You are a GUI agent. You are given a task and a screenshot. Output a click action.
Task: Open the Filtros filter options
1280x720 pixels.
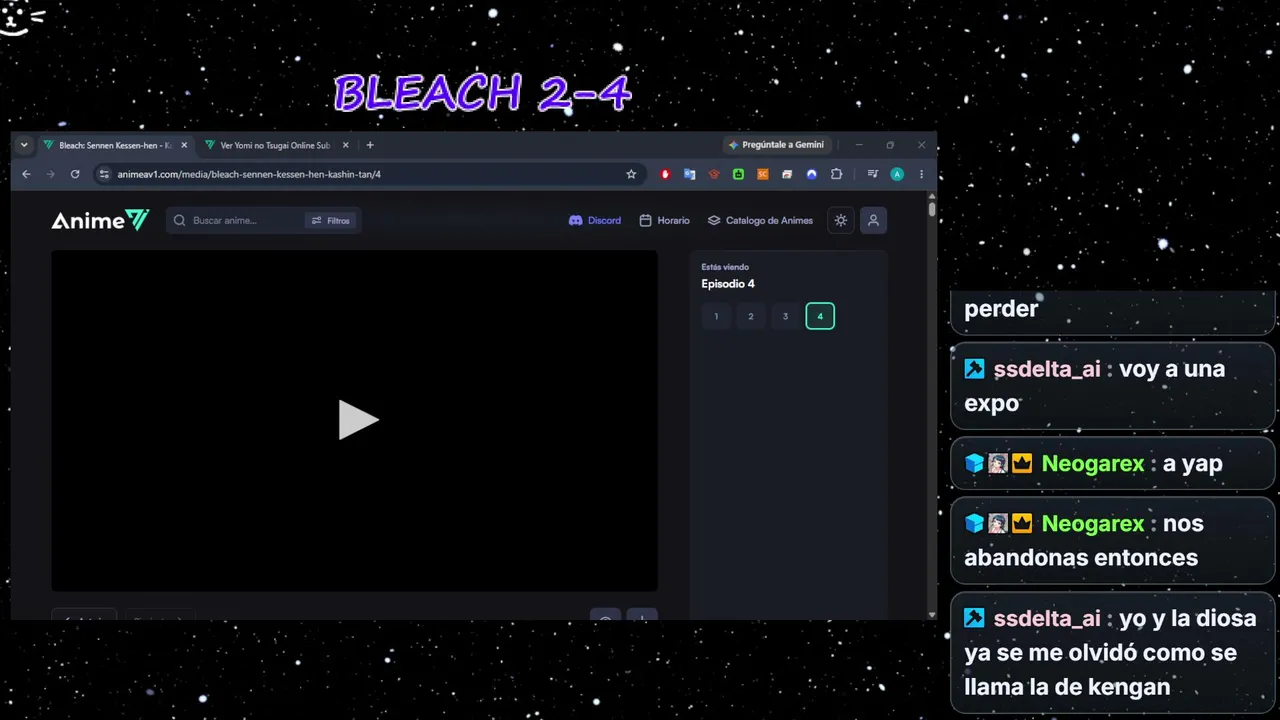[x=330, y=221]
